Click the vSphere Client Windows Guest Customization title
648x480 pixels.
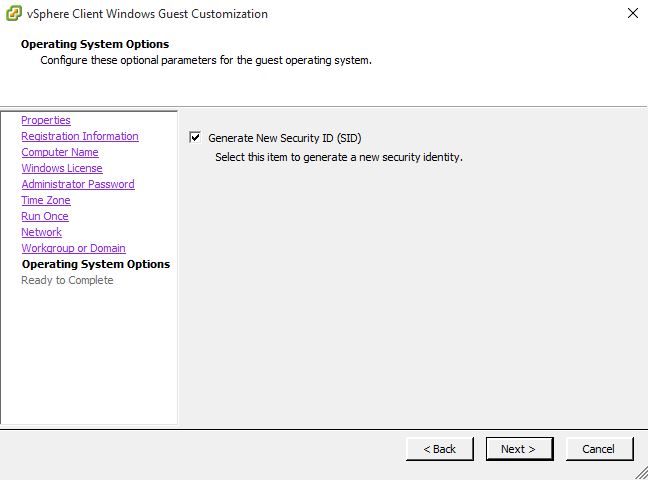pos(147,14)
